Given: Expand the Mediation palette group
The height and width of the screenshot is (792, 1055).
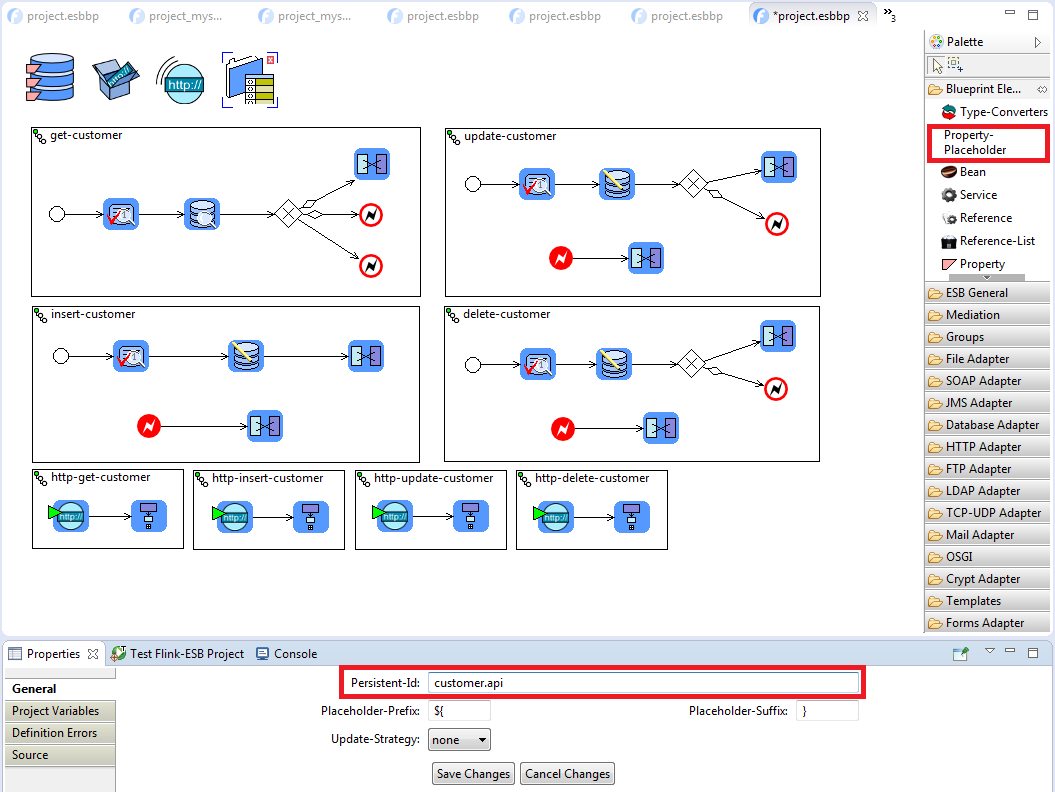Looking at the screenshot, I should click(x=972, y=315).
